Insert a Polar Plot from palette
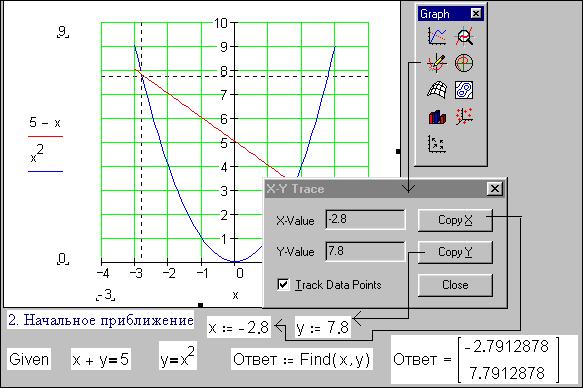This screenshot has height=388, width=583. click(464, 63)
